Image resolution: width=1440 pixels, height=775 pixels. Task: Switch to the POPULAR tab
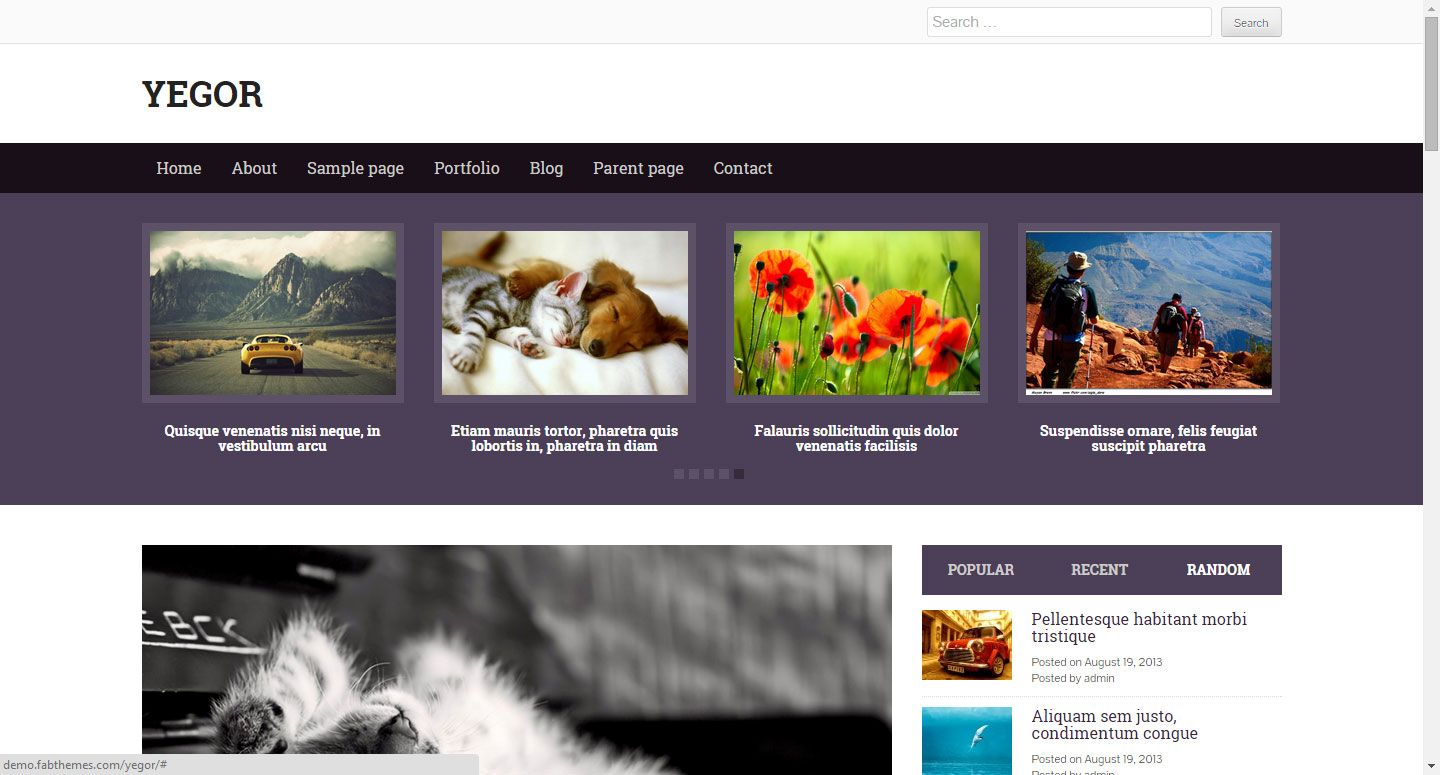(981, 570)
